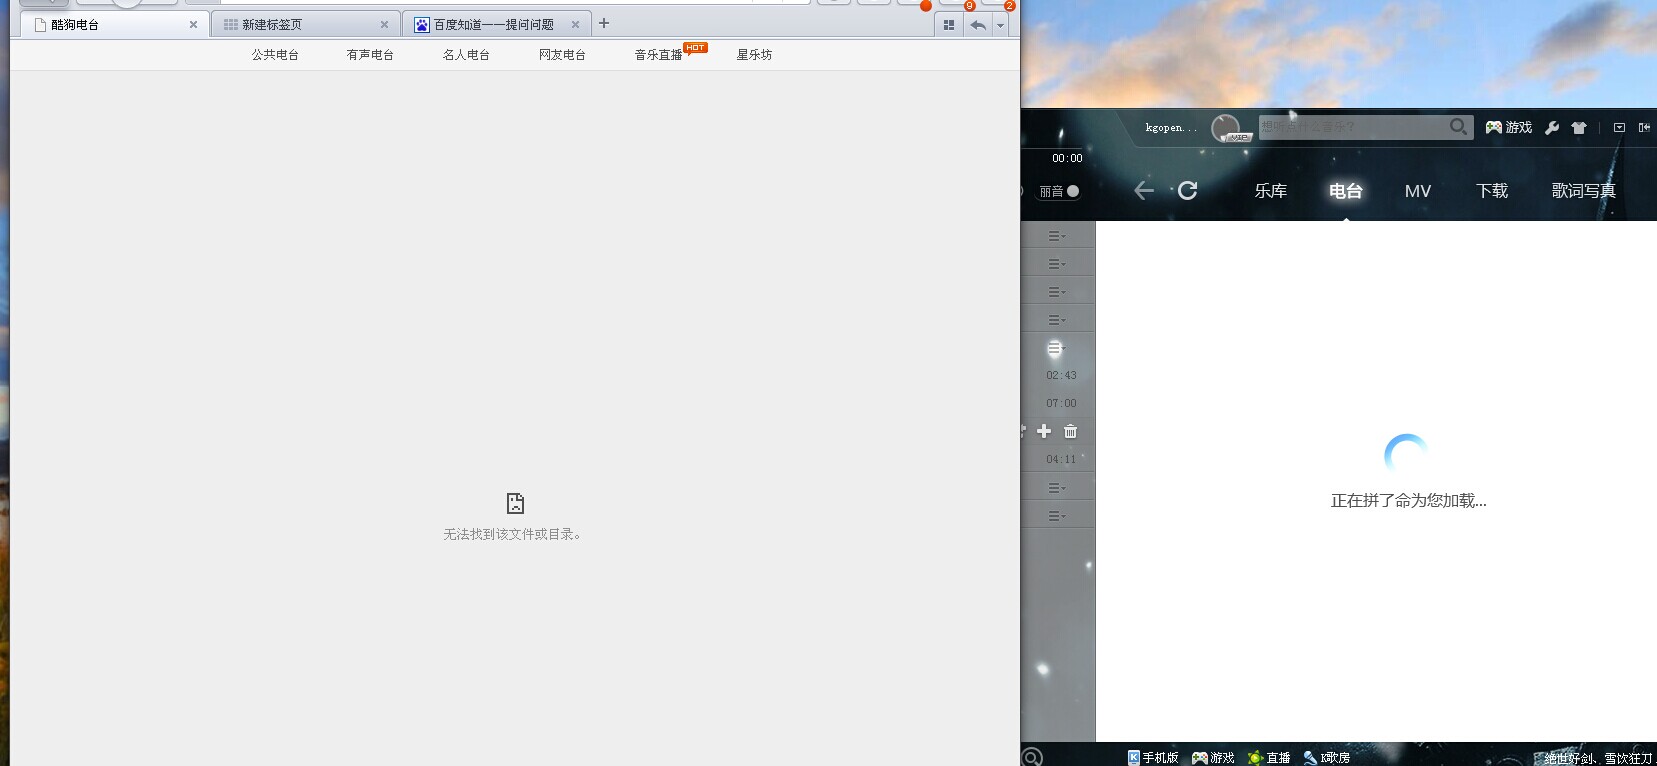Open 网友电台 navigation link
Viewport: 1657px width, 766px height.
[x=562, y=55]
